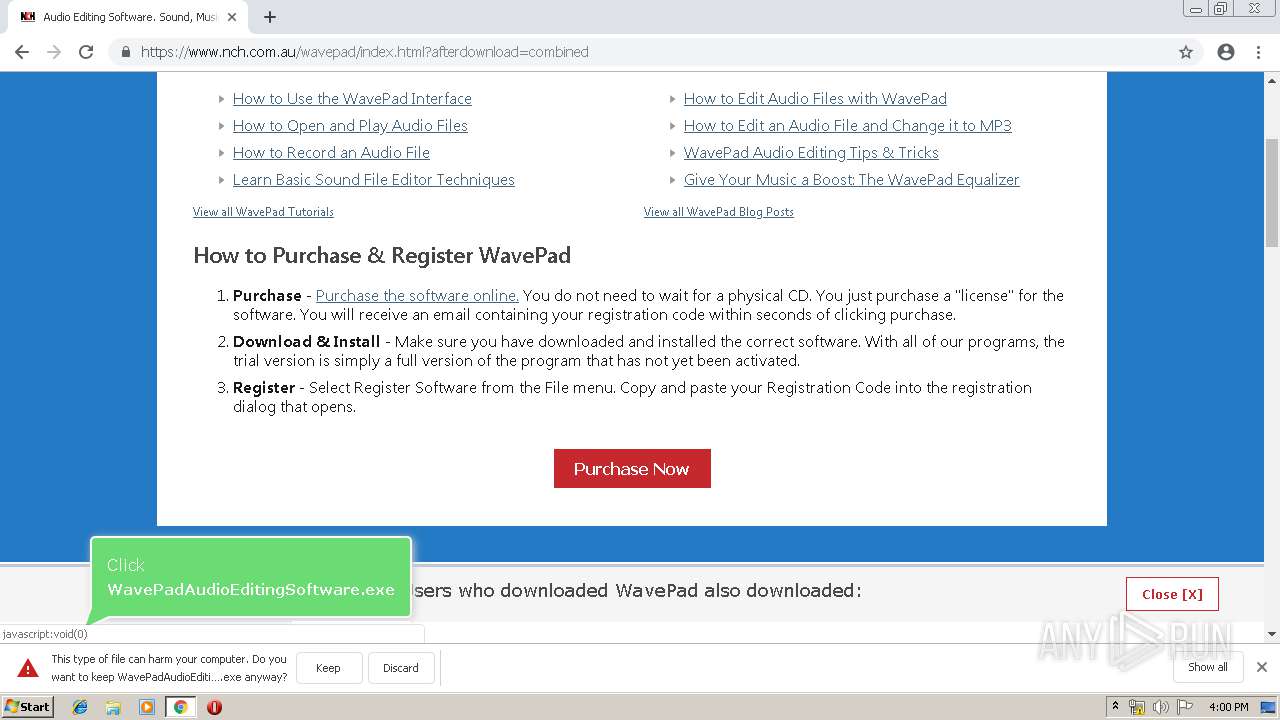Close the Audio Editing Software tab
The image size is (1280, 720).
point(232,17)
